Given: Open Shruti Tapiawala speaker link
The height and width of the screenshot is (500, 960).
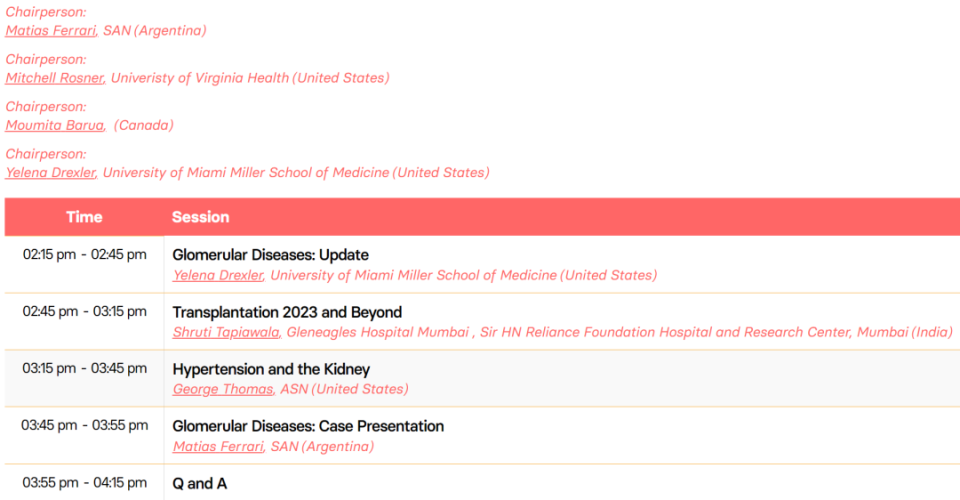Looking at the screenshot, I should coord(226,332).
